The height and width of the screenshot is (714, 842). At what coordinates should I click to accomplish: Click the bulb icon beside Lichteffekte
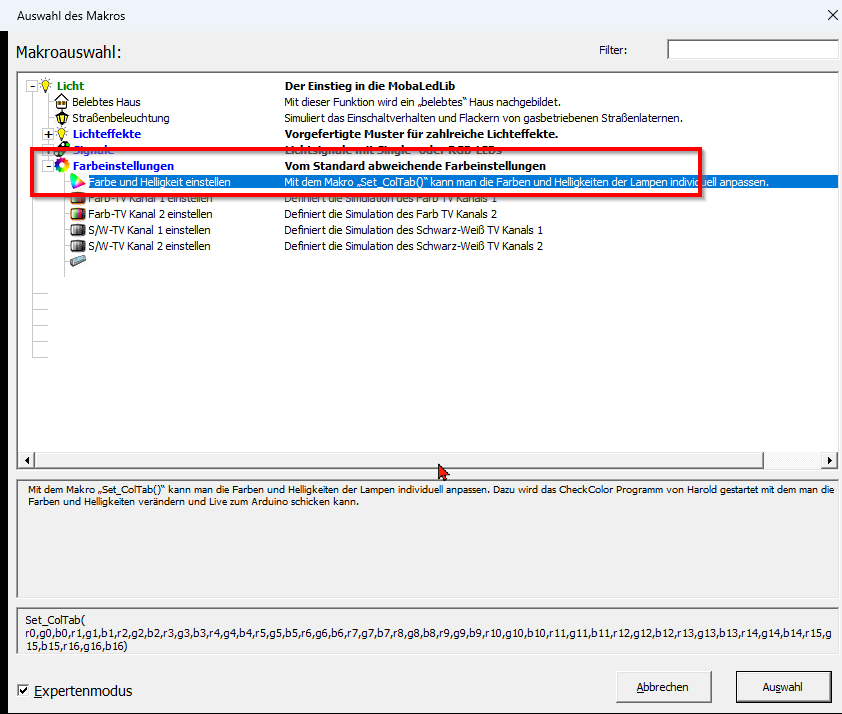point(61,134)
